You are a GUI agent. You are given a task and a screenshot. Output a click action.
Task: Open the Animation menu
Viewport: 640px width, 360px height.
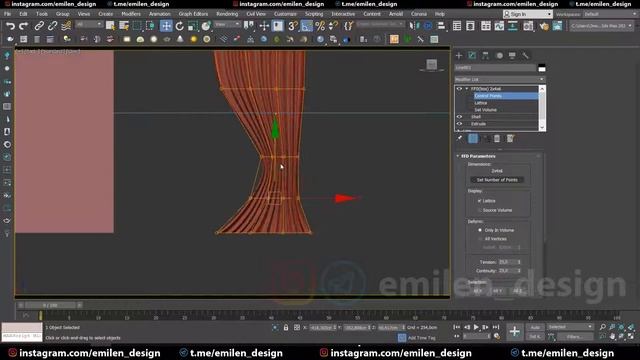[x=160, y=14]
